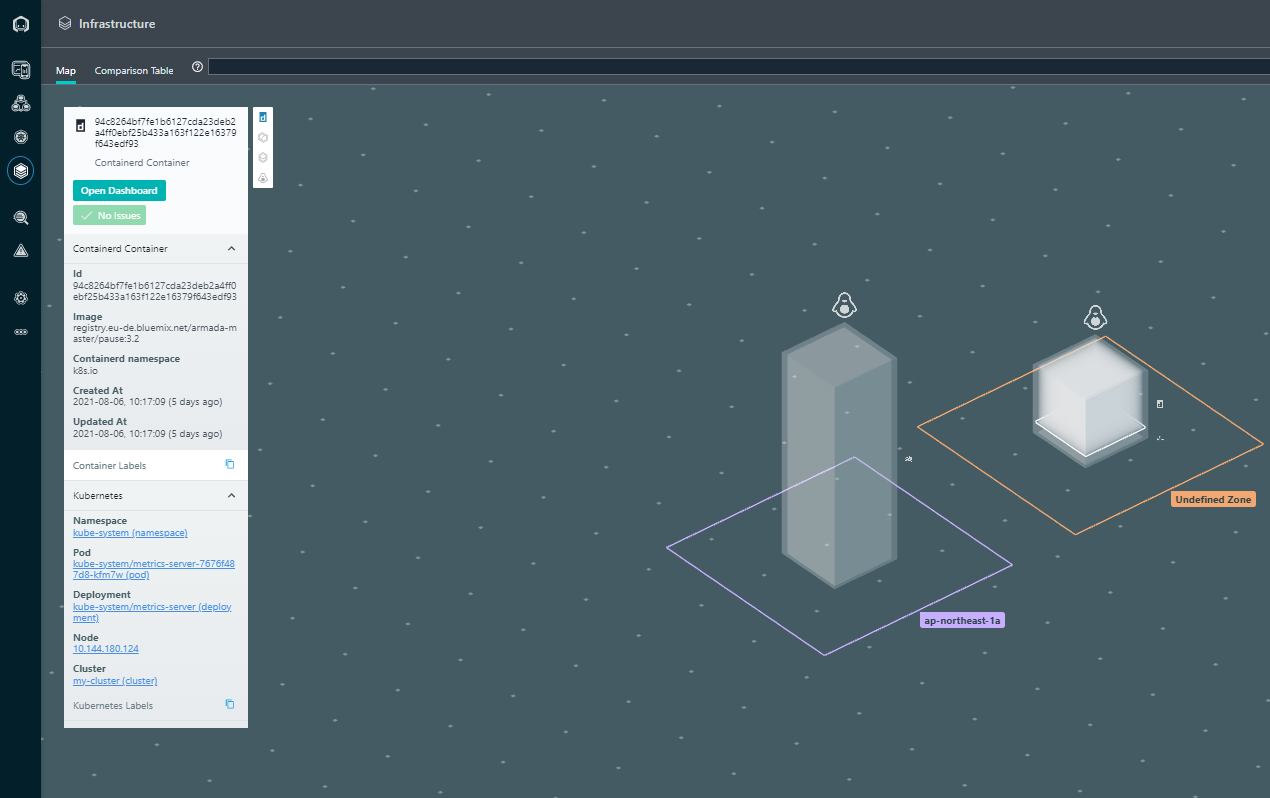Viewport: 1270px width, 798px height.
Task: Open the Kubernetes sidebar icon
Action: tap(21, 137)
